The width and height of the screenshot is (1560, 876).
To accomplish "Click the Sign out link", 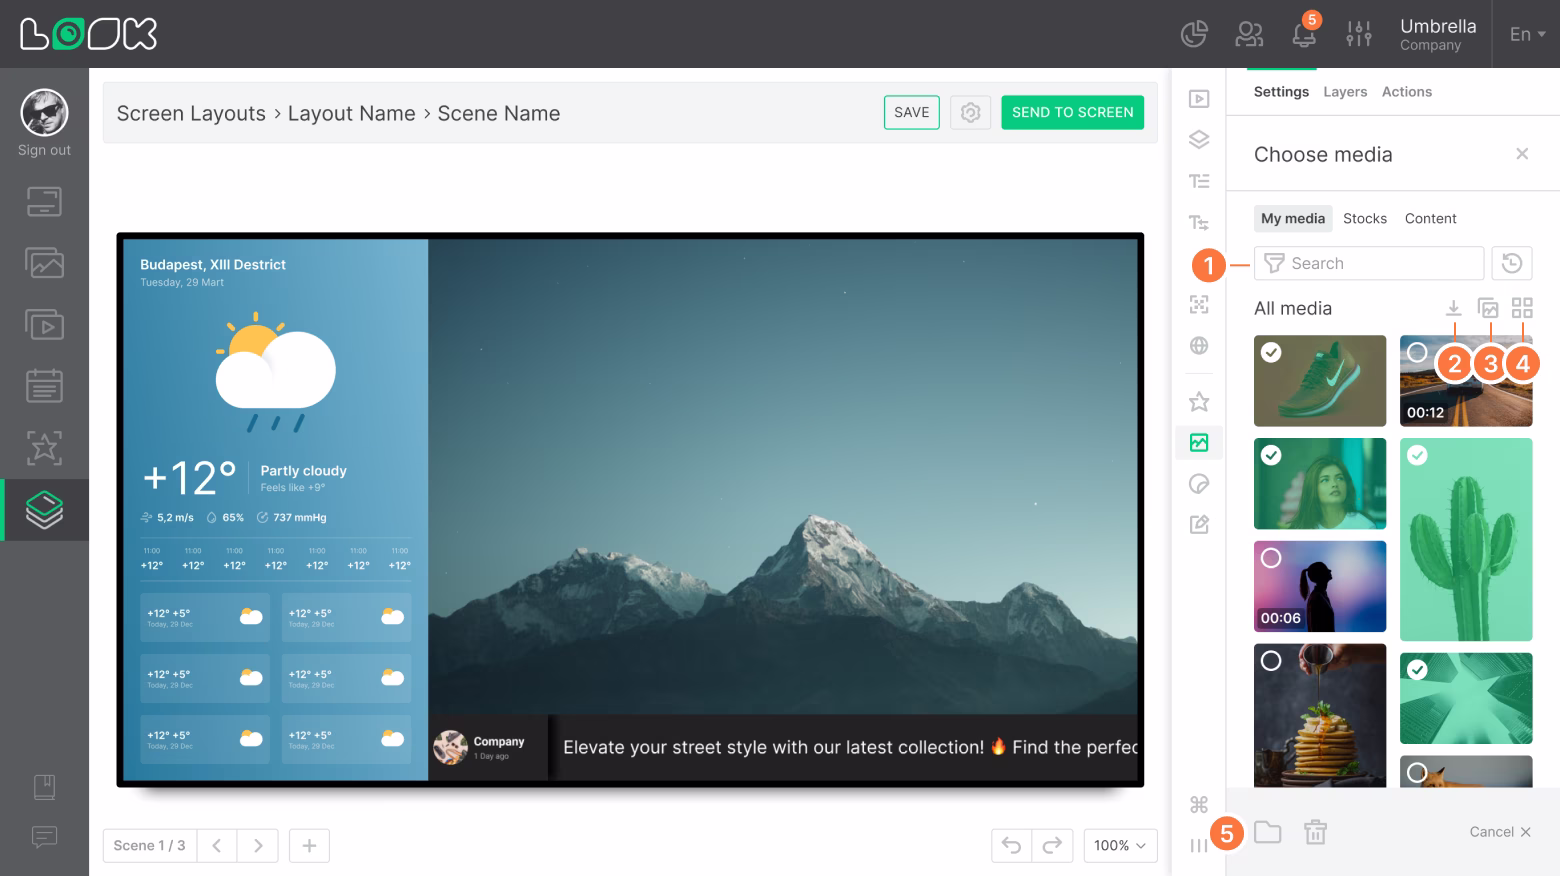I will coord(44,150).
